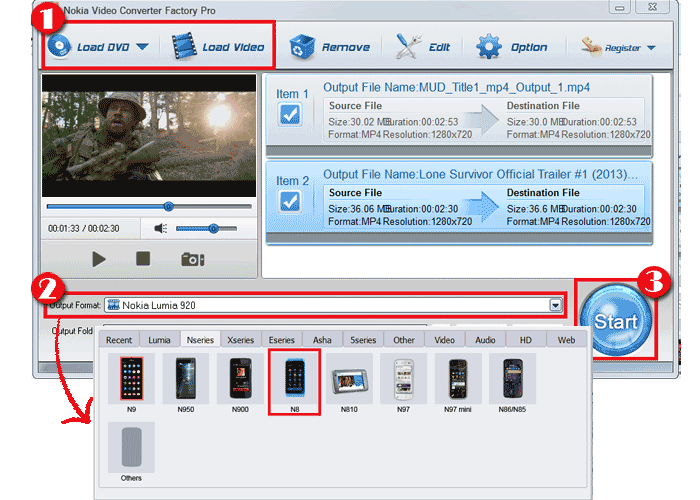The height and width of the screenshot is (500, 700).
Task: Expand the Register dropdown arrow
Action: click(651, 47)
